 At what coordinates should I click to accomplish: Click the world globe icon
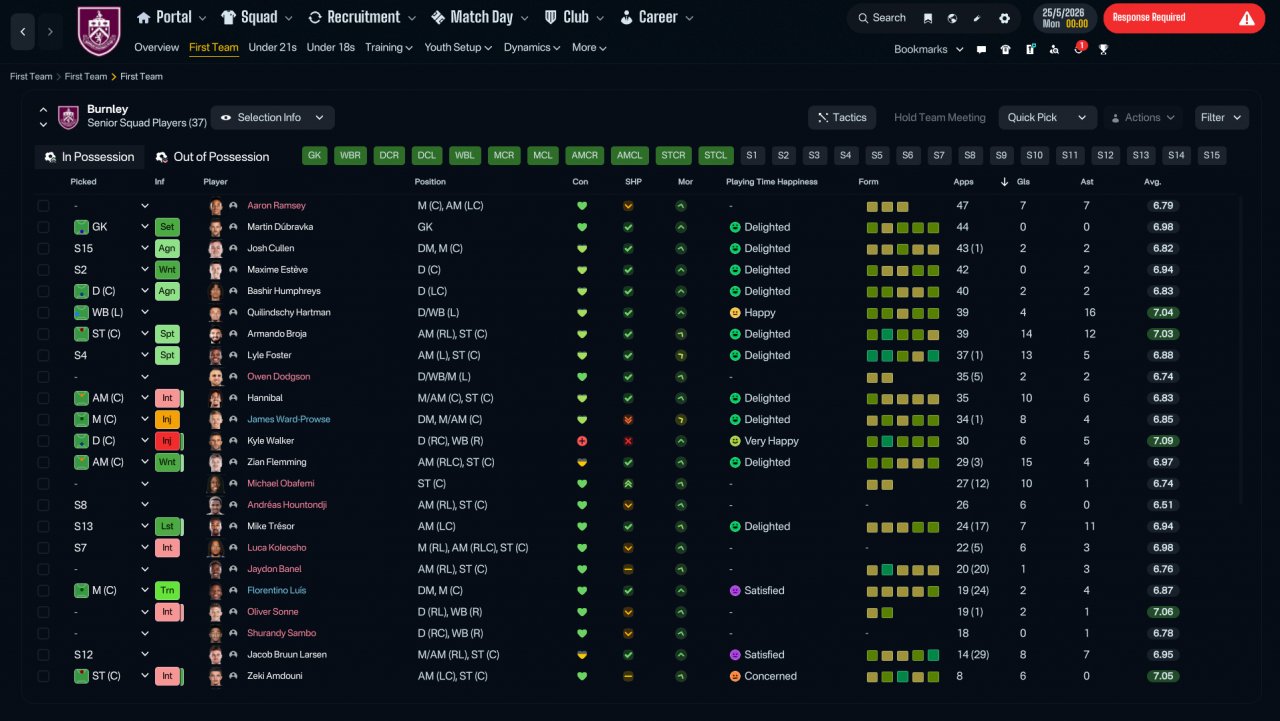coord(952,18)
